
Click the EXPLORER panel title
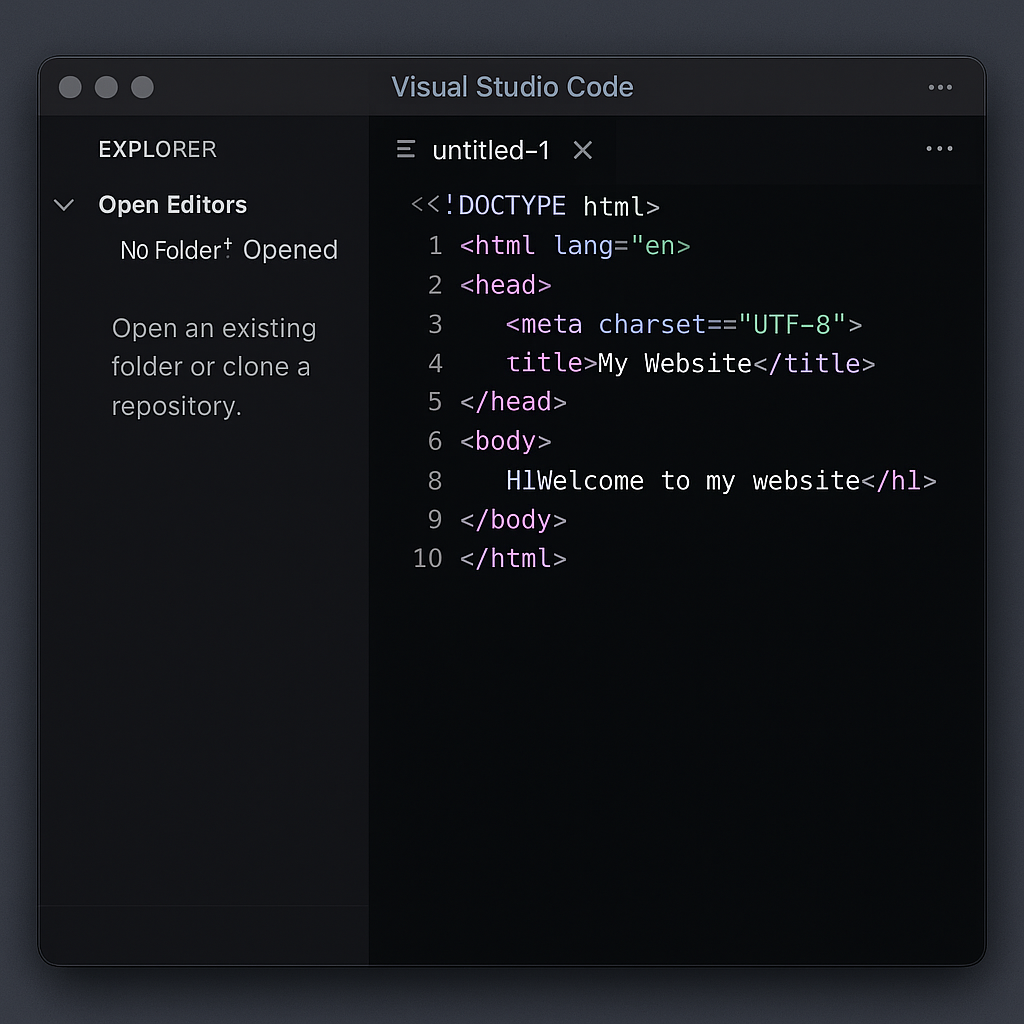(157, 150)
